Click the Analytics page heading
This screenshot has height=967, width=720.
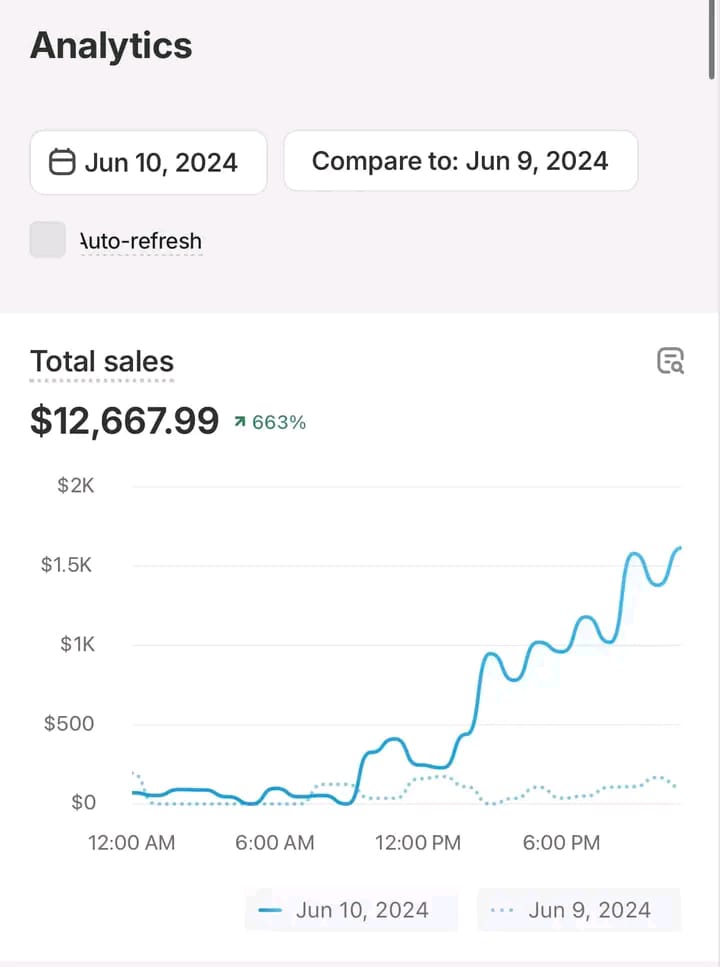click(111, 46)
